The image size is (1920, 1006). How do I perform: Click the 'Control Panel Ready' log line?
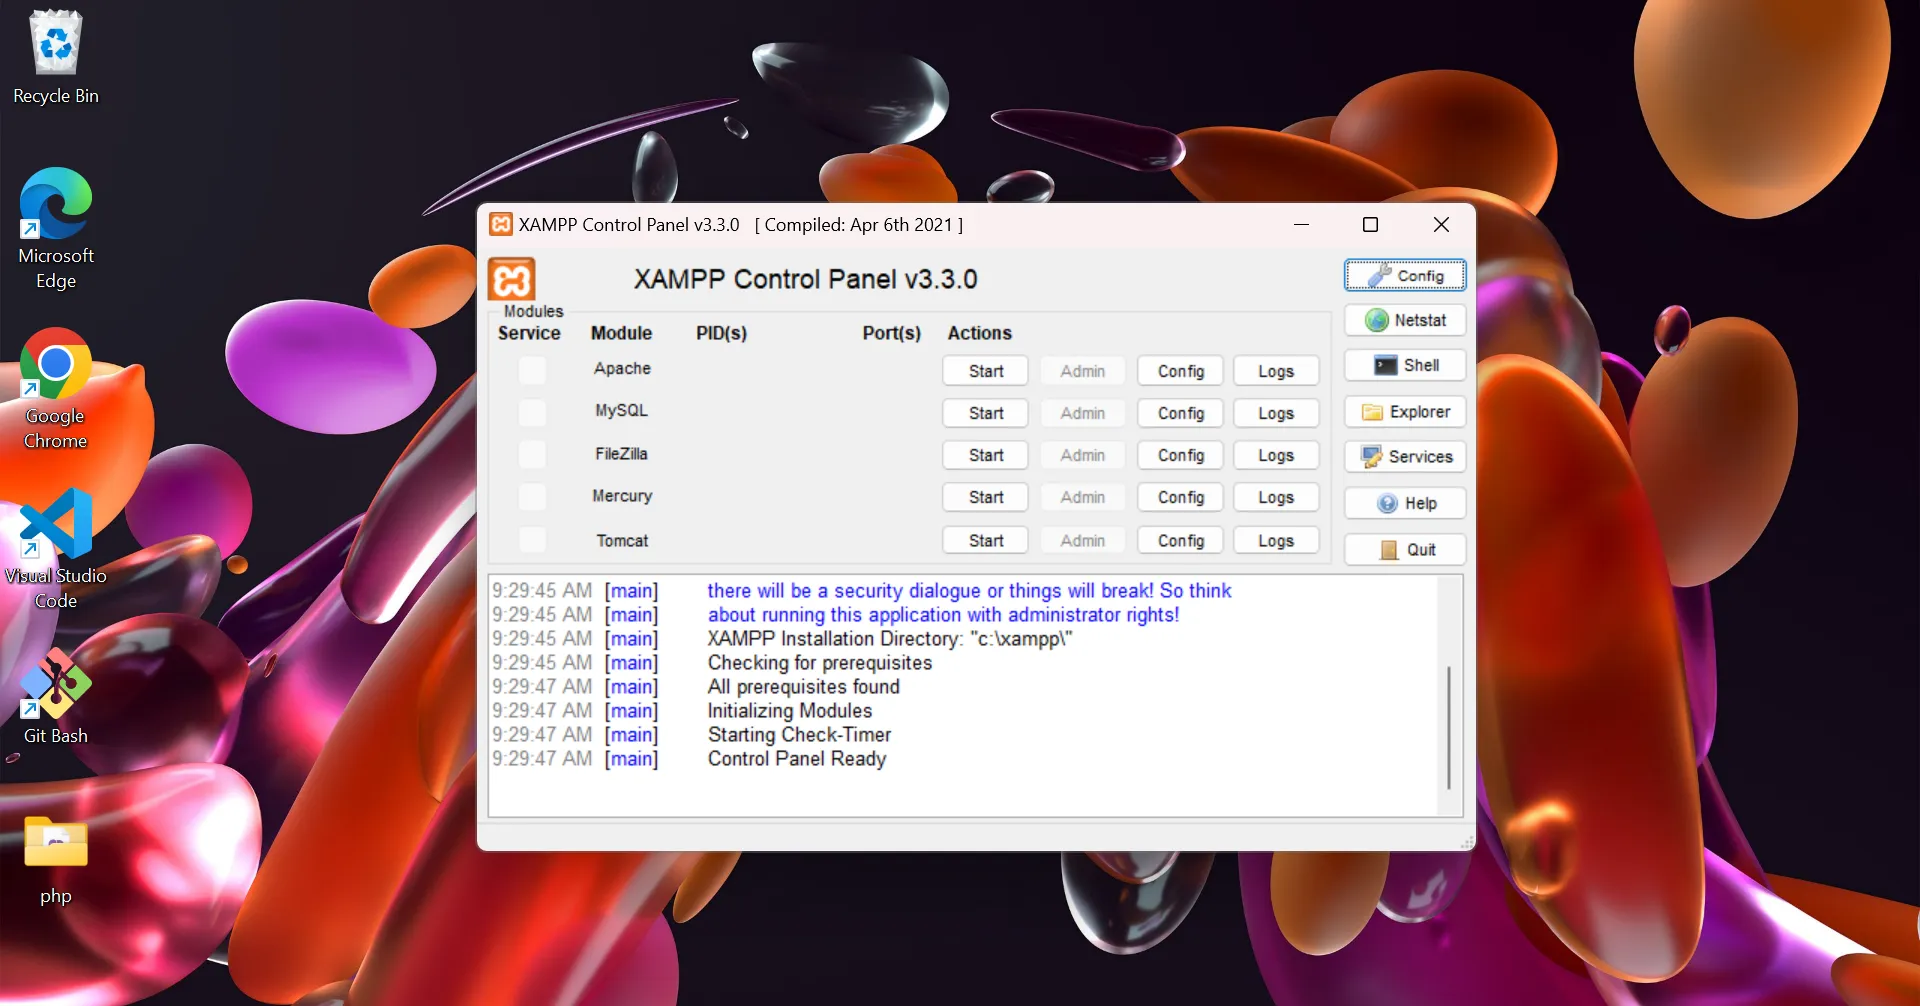click(x=797, y=759)
